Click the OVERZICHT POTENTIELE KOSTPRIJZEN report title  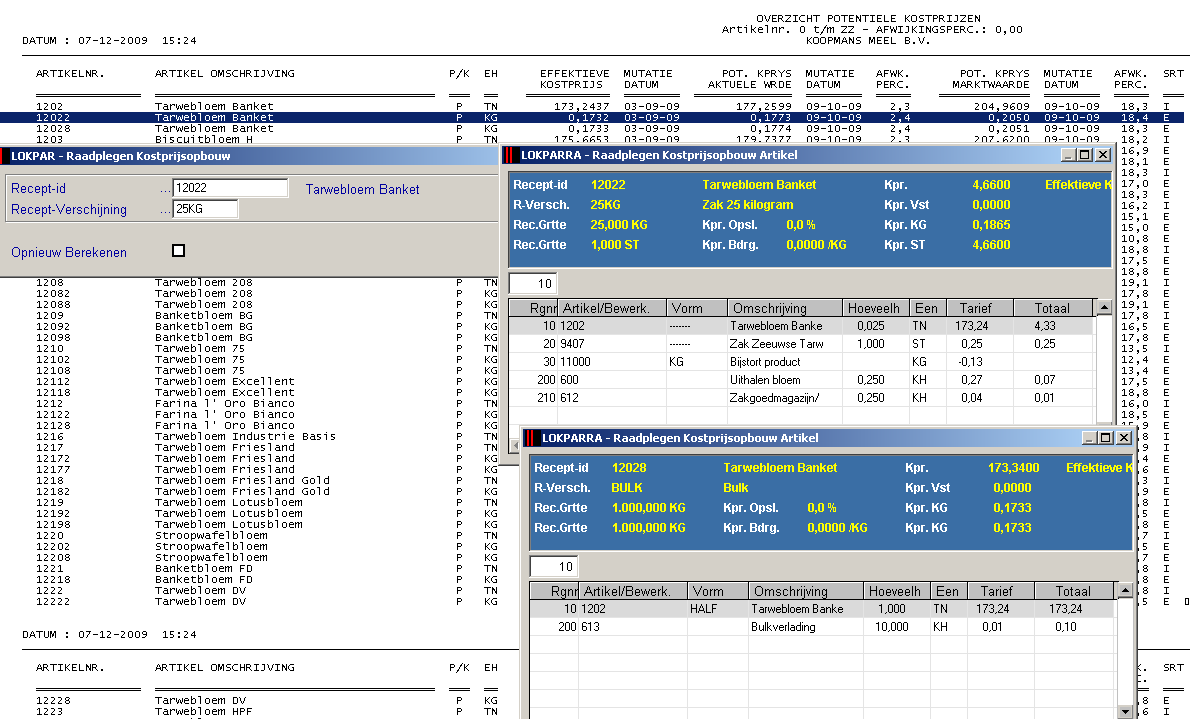(x=868, y=18)
